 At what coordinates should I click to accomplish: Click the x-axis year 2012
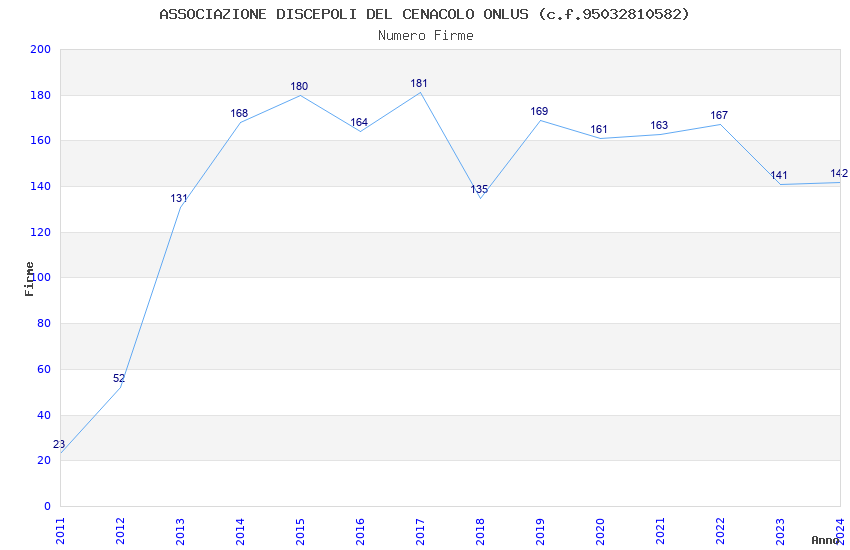click(120, 531)
